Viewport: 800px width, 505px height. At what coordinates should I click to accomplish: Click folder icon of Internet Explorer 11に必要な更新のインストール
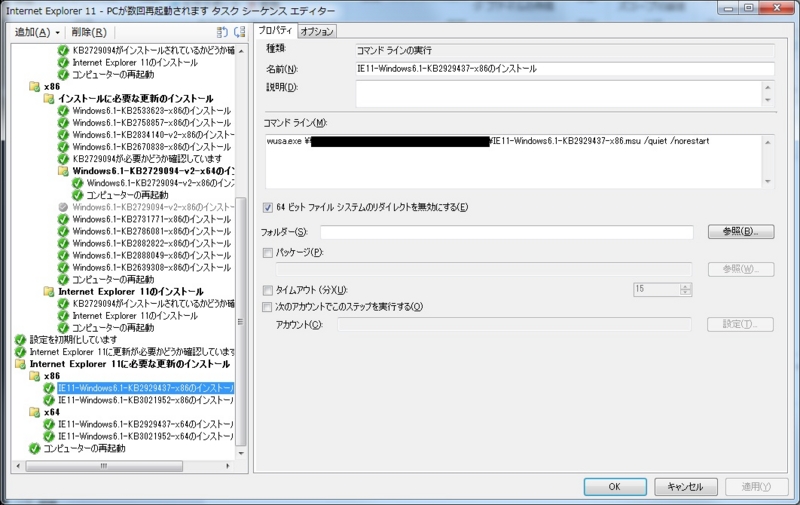pos(20,364)
